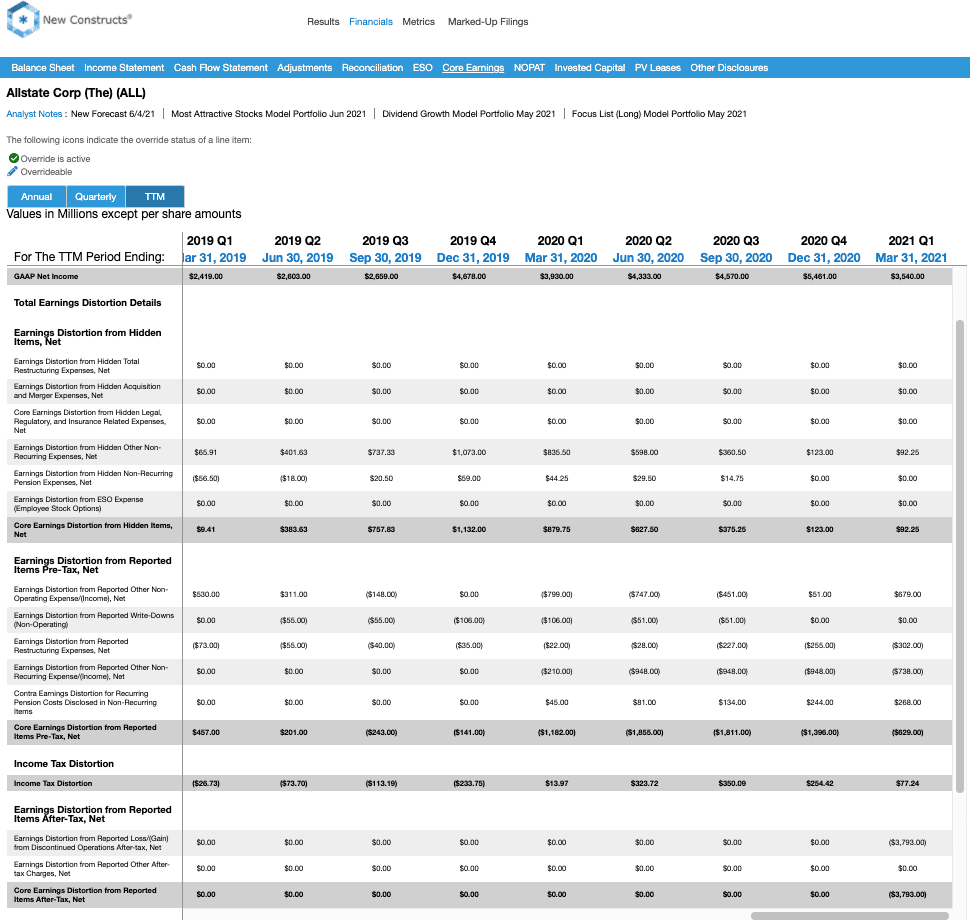Screen dimensions: 970x920
Task: Click Earnings Distortion from Reported Other Non-Operating Expense
Action: click(91, 594)
